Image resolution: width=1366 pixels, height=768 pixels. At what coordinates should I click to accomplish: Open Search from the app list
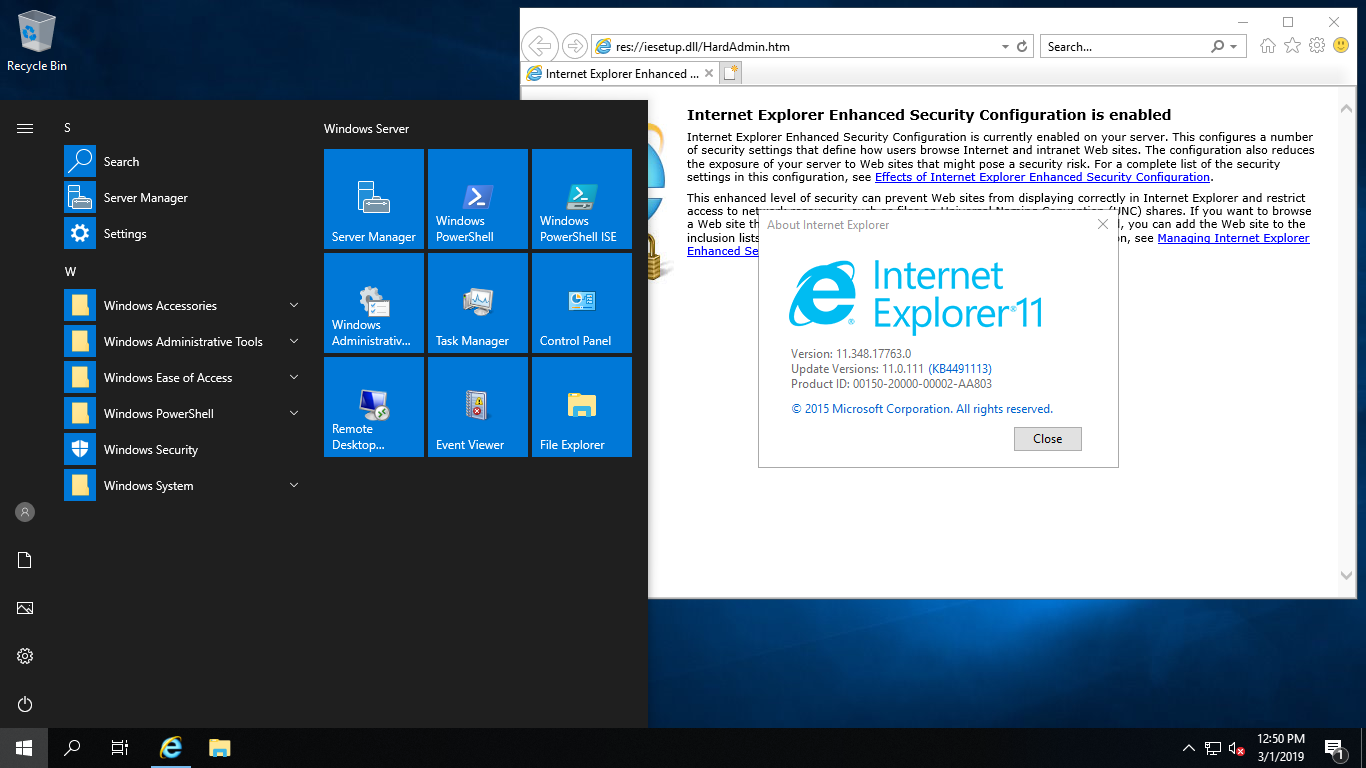pyautogui.click(x=184, y=162)
